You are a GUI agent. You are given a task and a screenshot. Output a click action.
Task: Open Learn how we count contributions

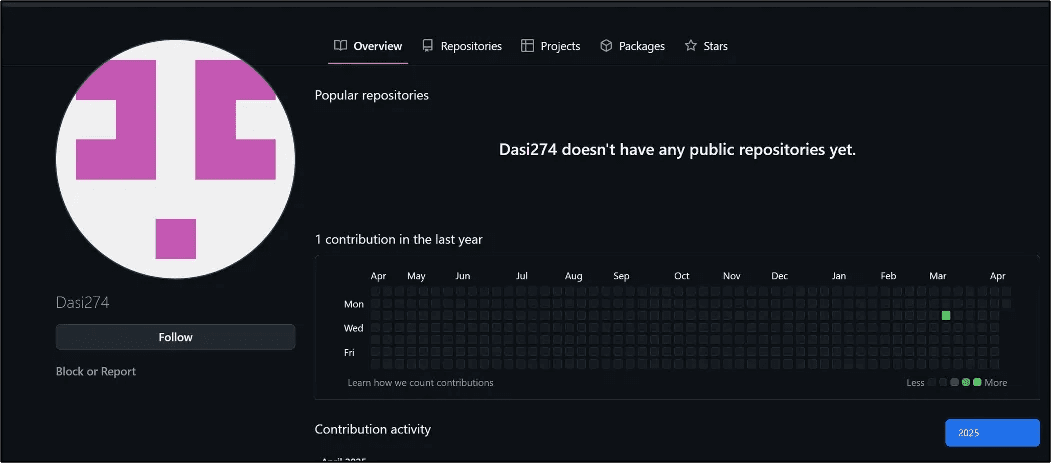(421, 383)
